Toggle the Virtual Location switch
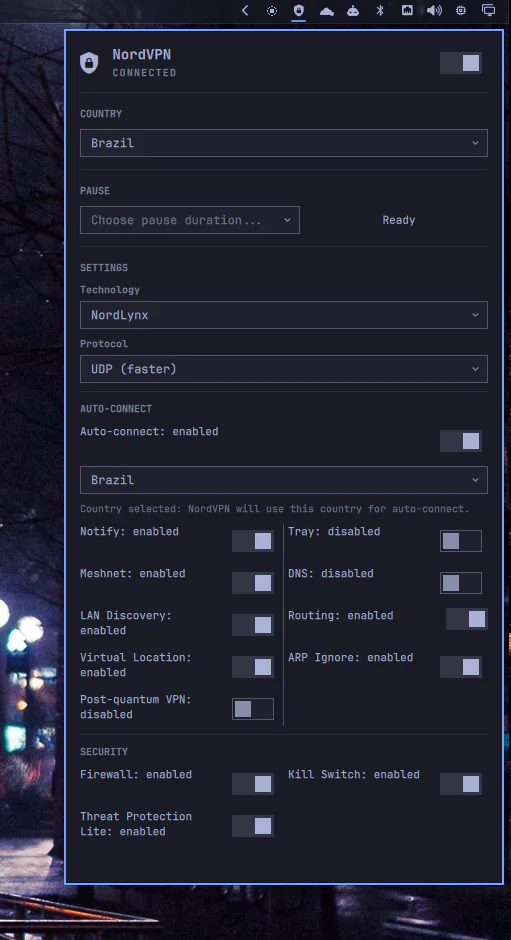 pyautogui.click(x=253, y=667)
